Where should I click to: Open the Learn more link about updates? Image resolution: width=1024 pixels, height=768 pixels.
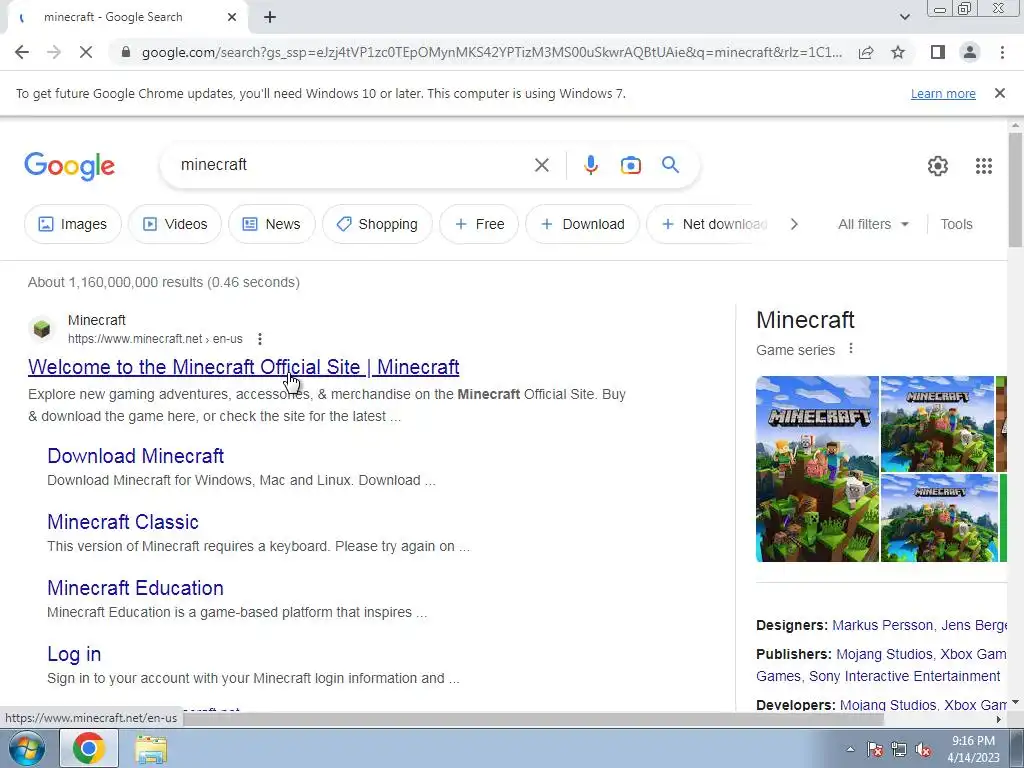(943, 94)
